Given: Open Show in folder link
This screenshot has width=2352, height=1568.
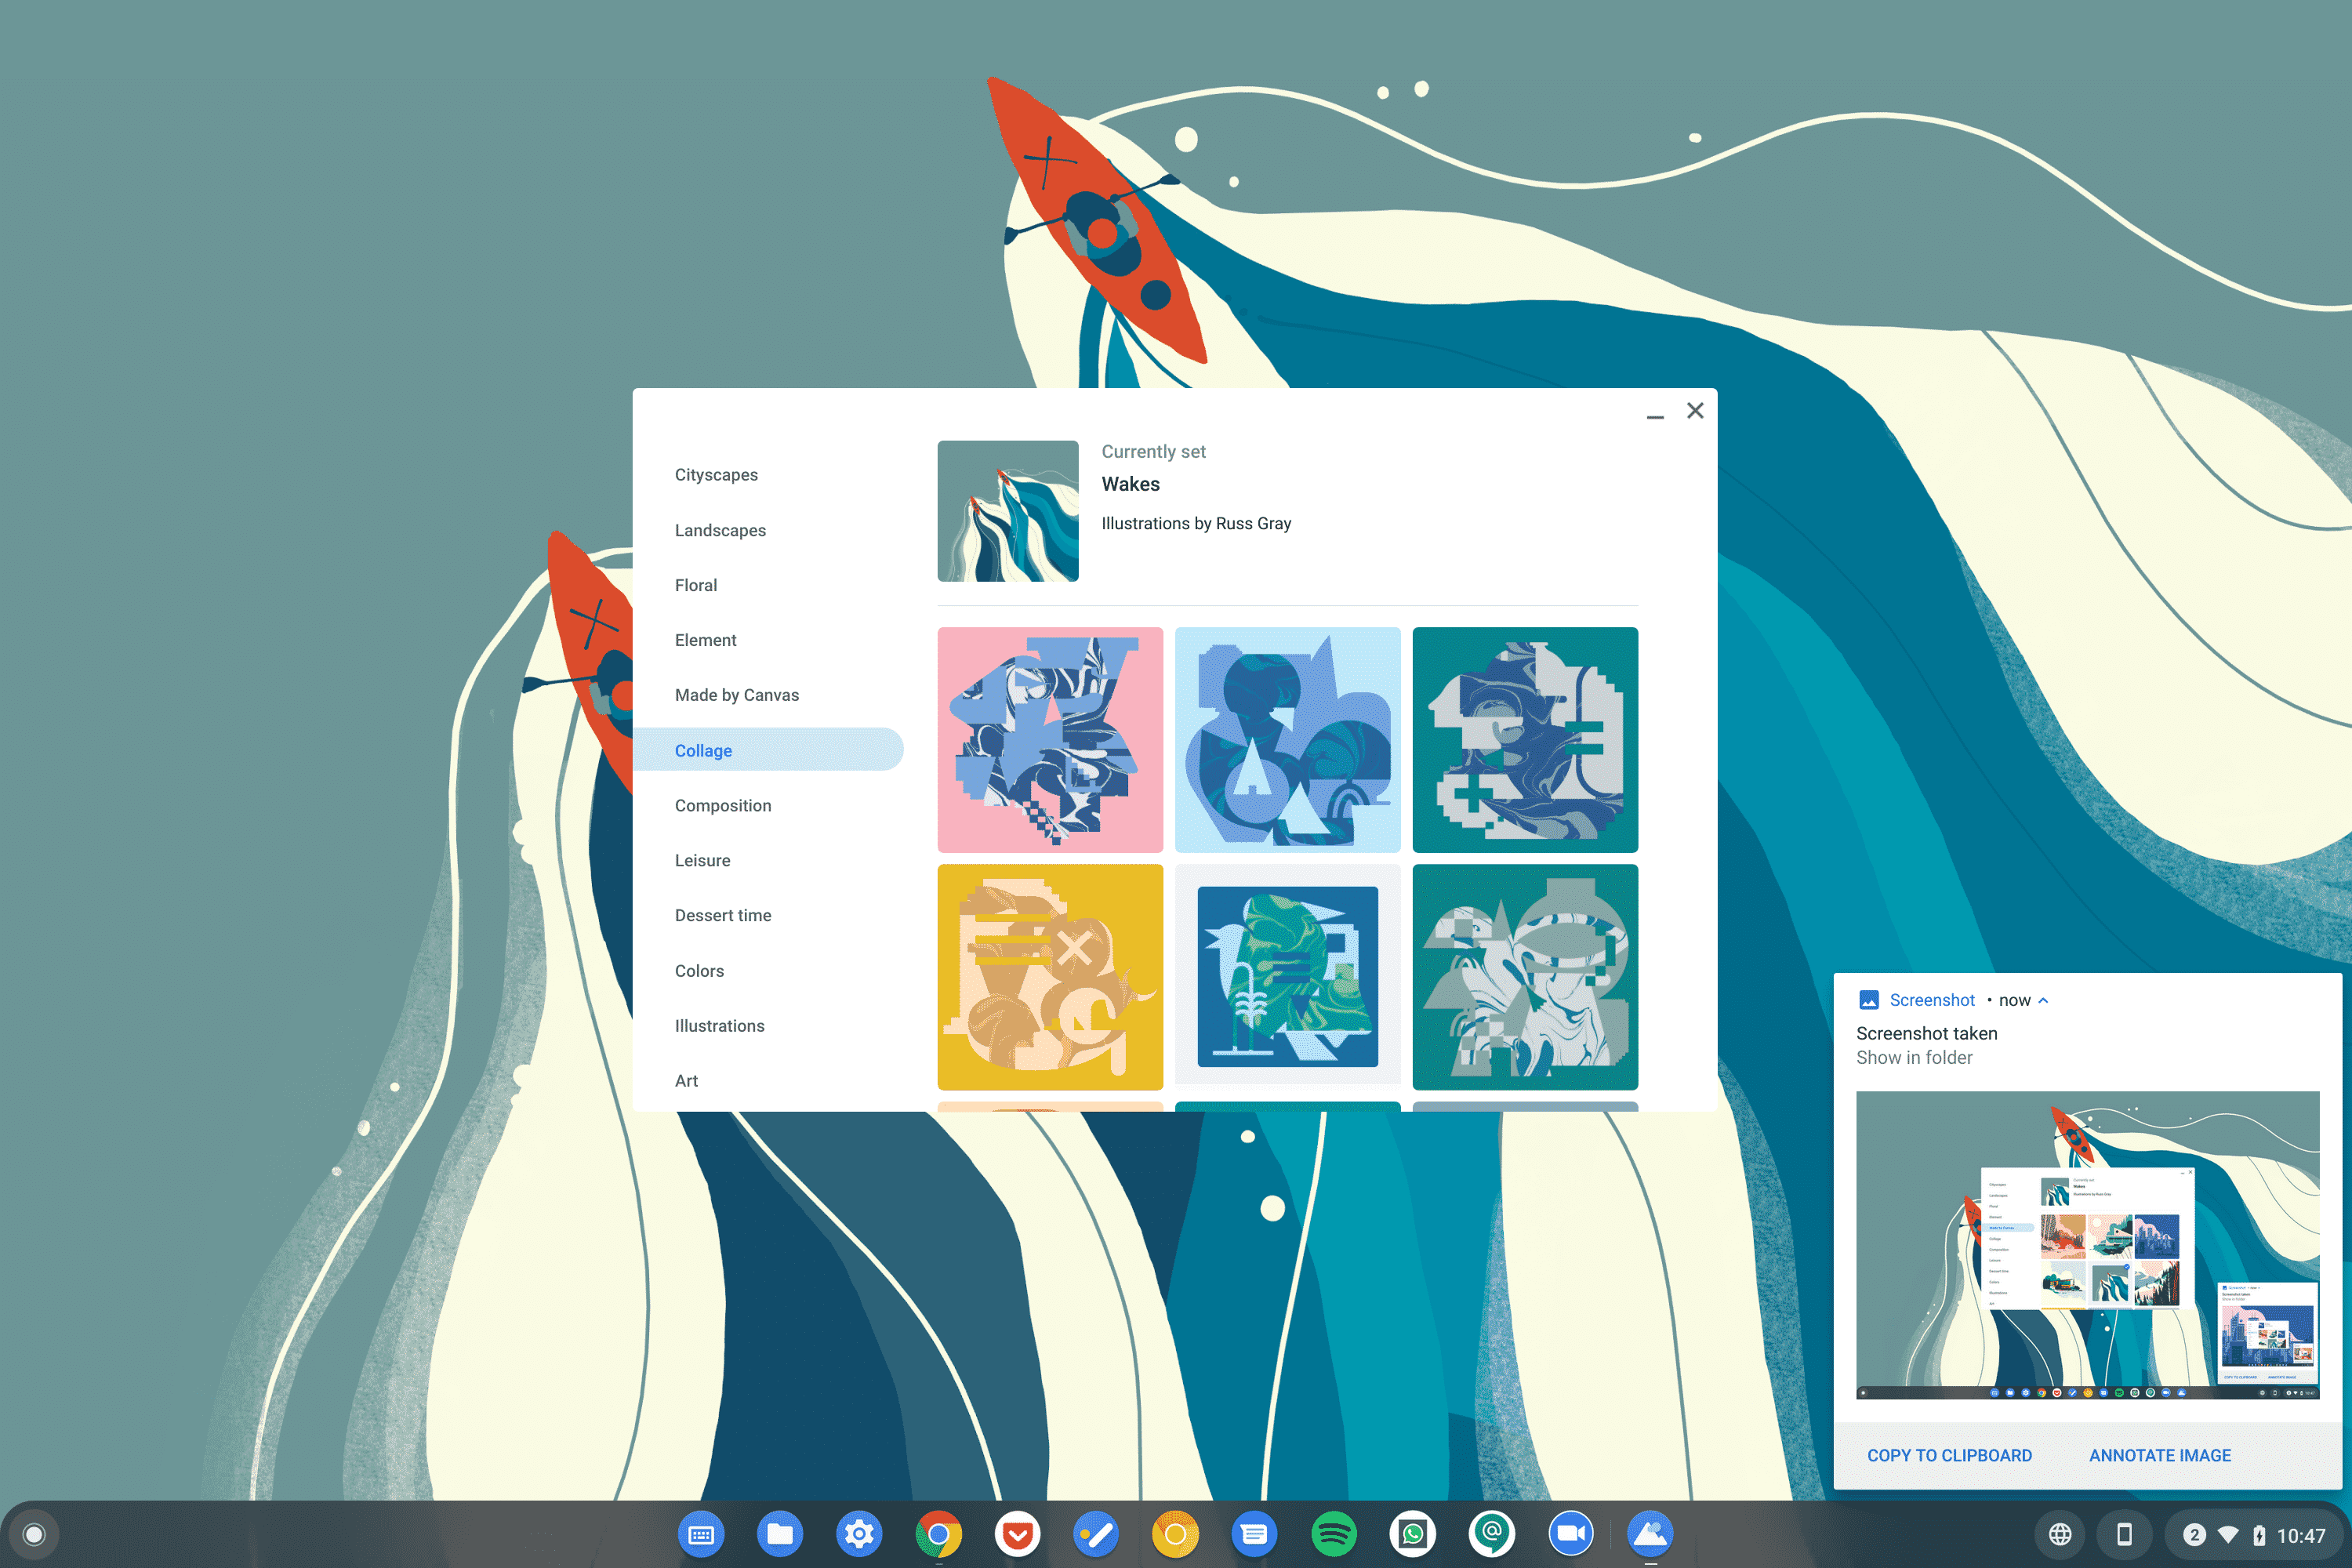Looking at the screenshot, I should click(1913, 1057).
